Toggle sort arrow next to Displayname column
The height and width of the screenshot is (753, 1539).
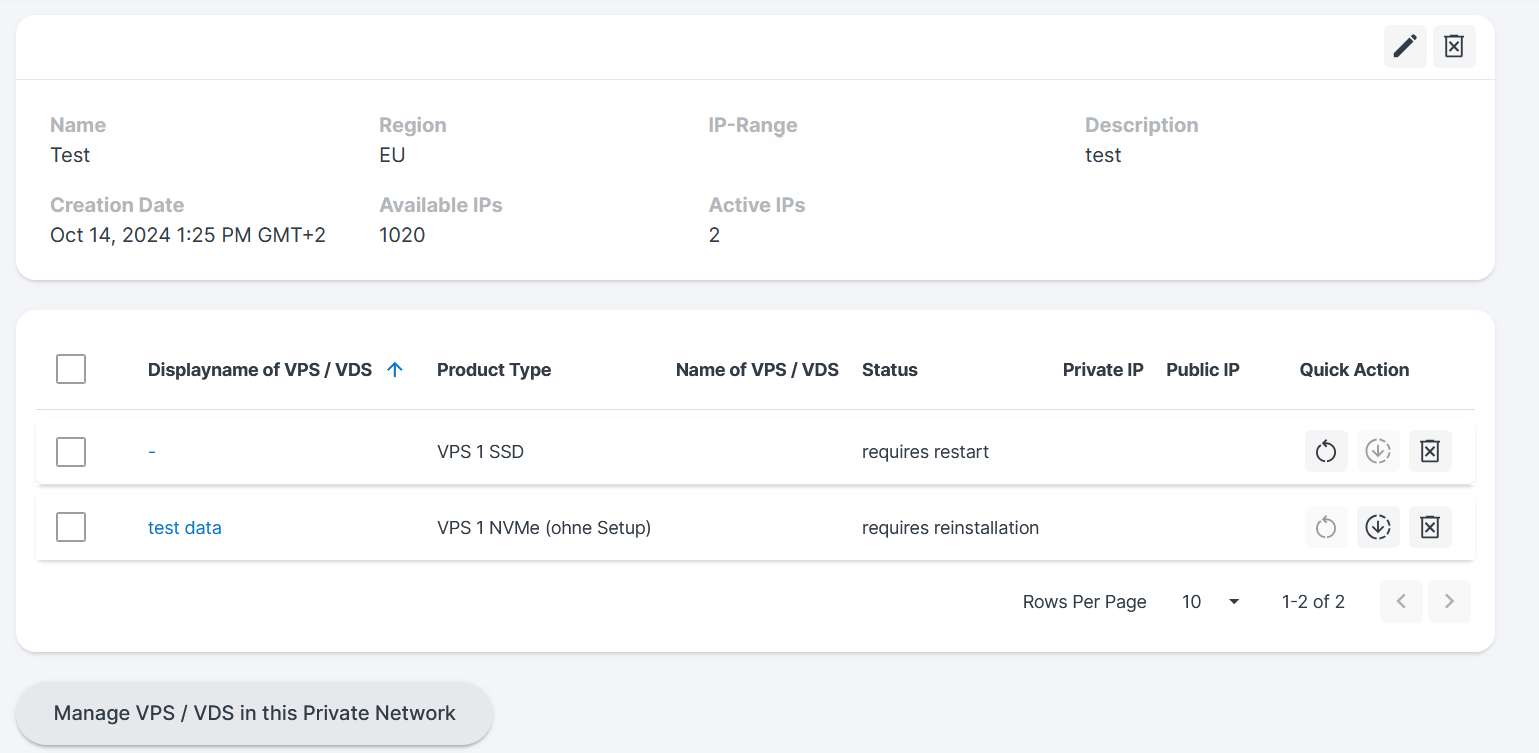pos(395,370)
